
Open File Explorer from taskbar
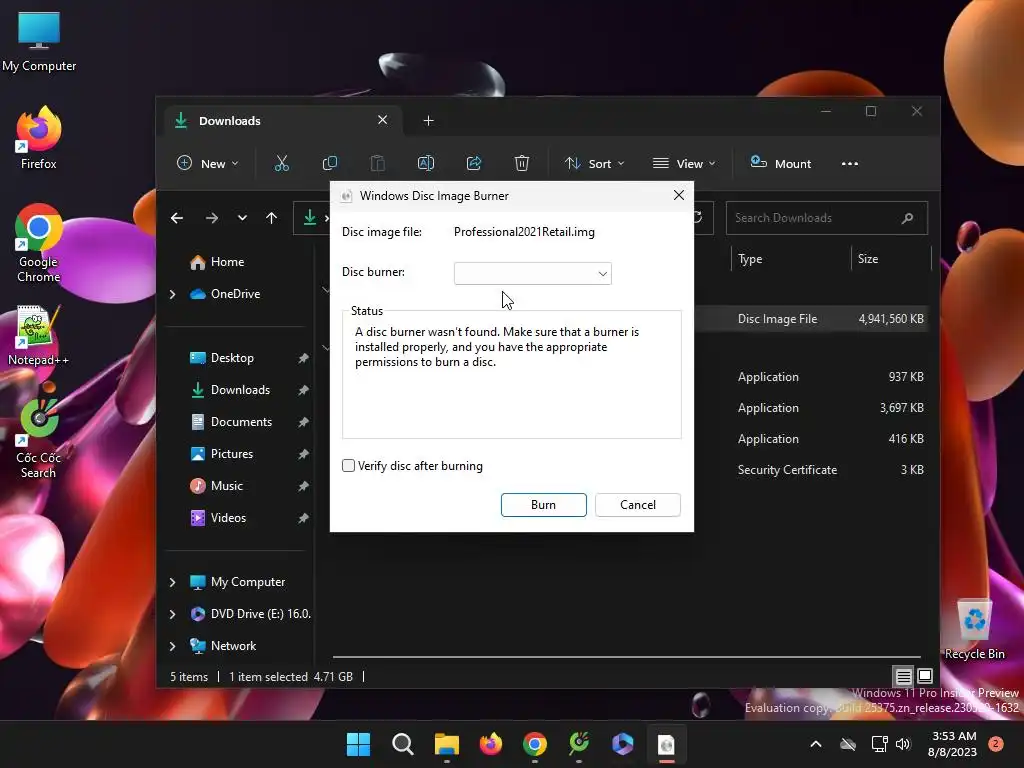[x=447, y=744]
